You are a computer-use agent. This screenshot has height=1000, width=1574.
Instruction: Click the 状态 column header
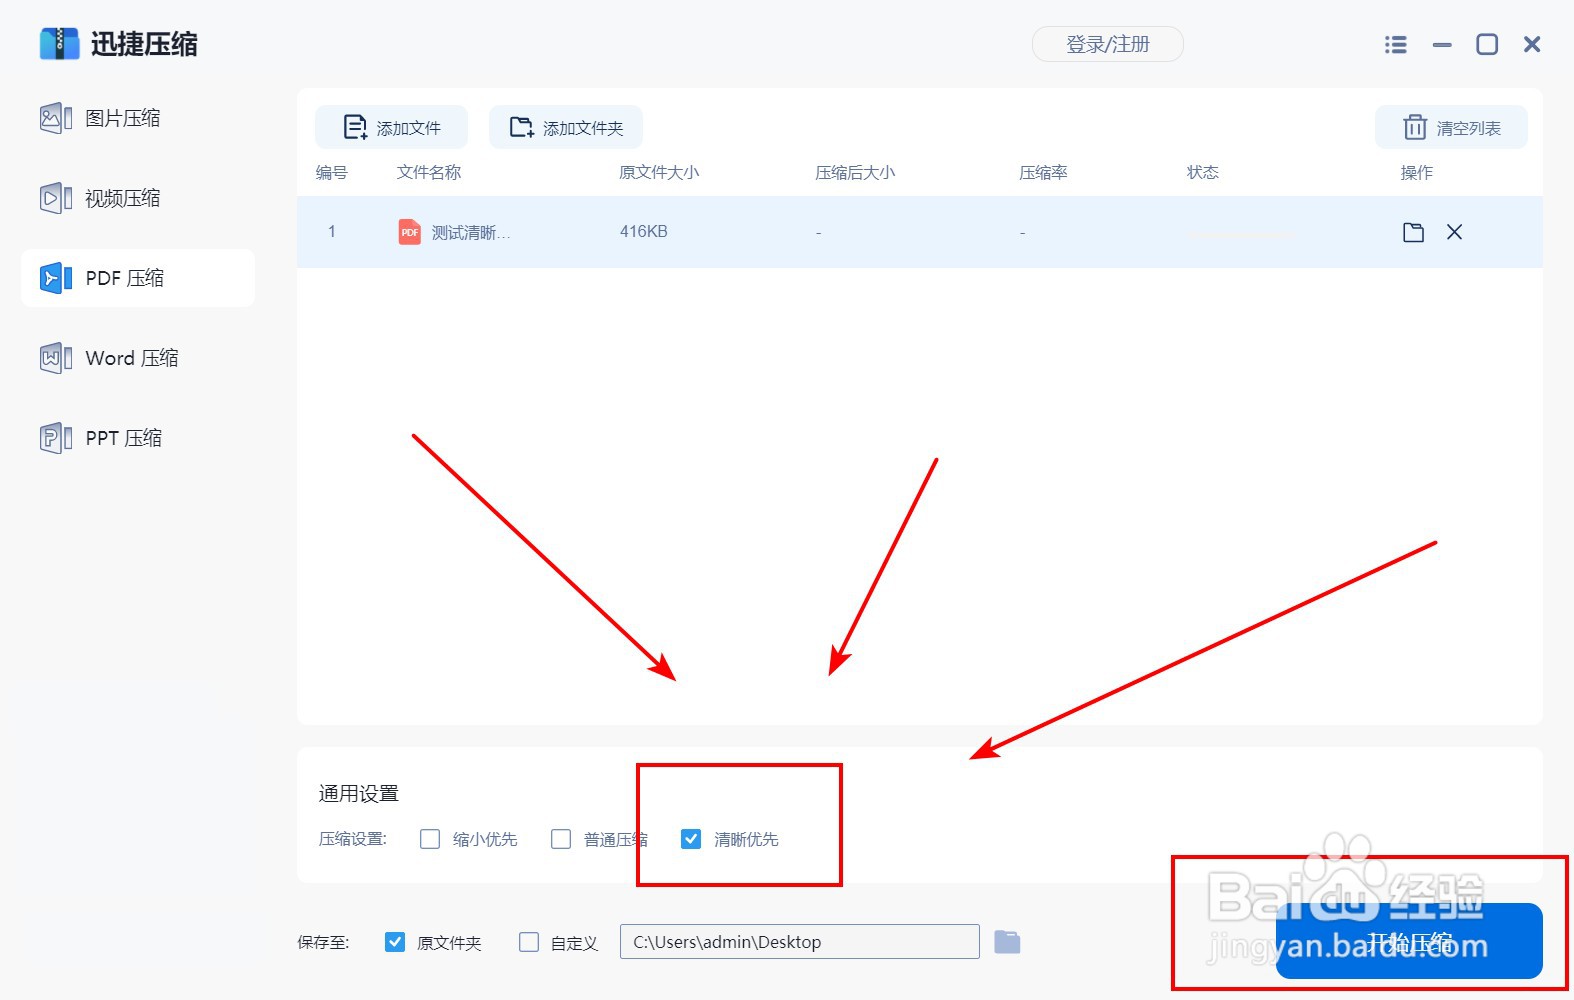1203,172
